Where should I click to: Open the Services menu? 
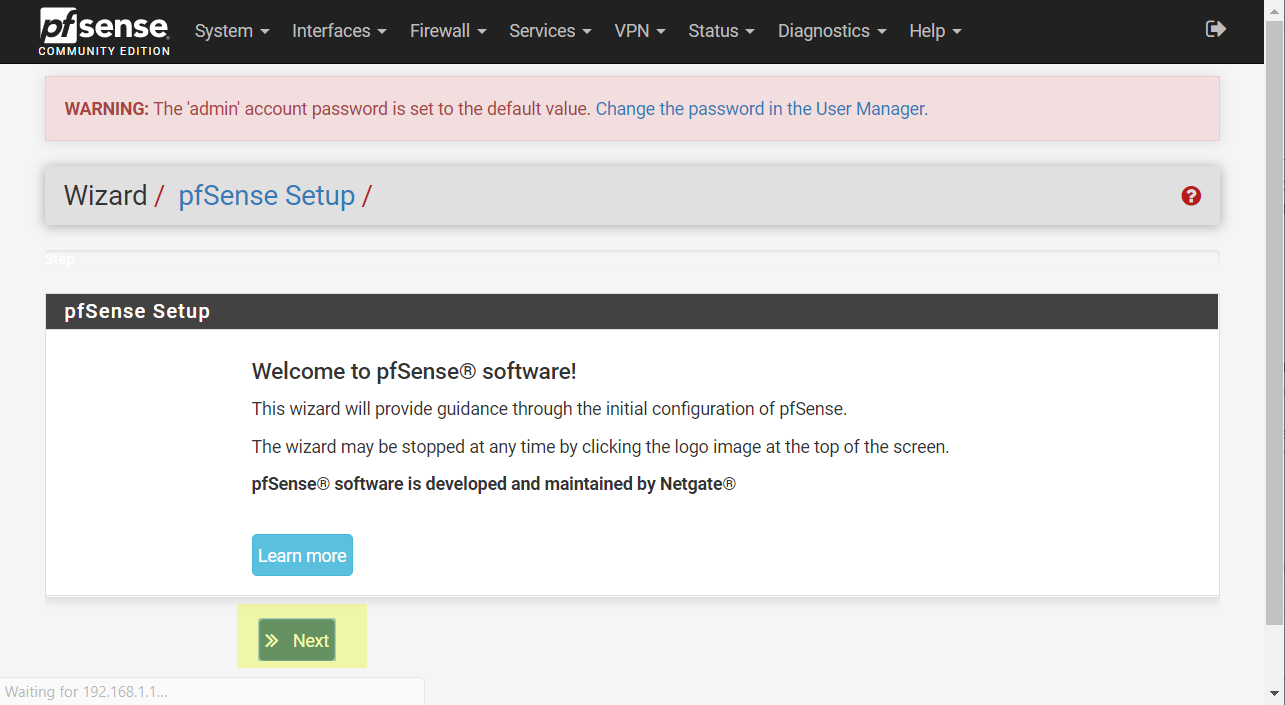point(550,31)
